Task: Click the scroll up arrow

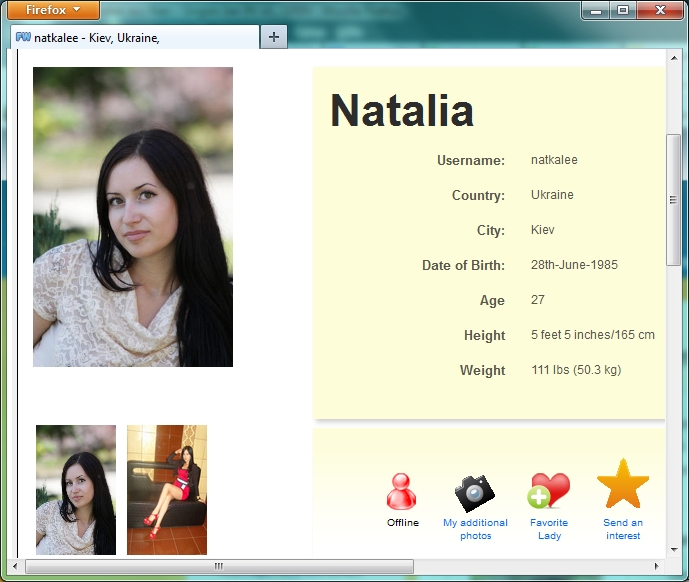Action: pos(674,58)
